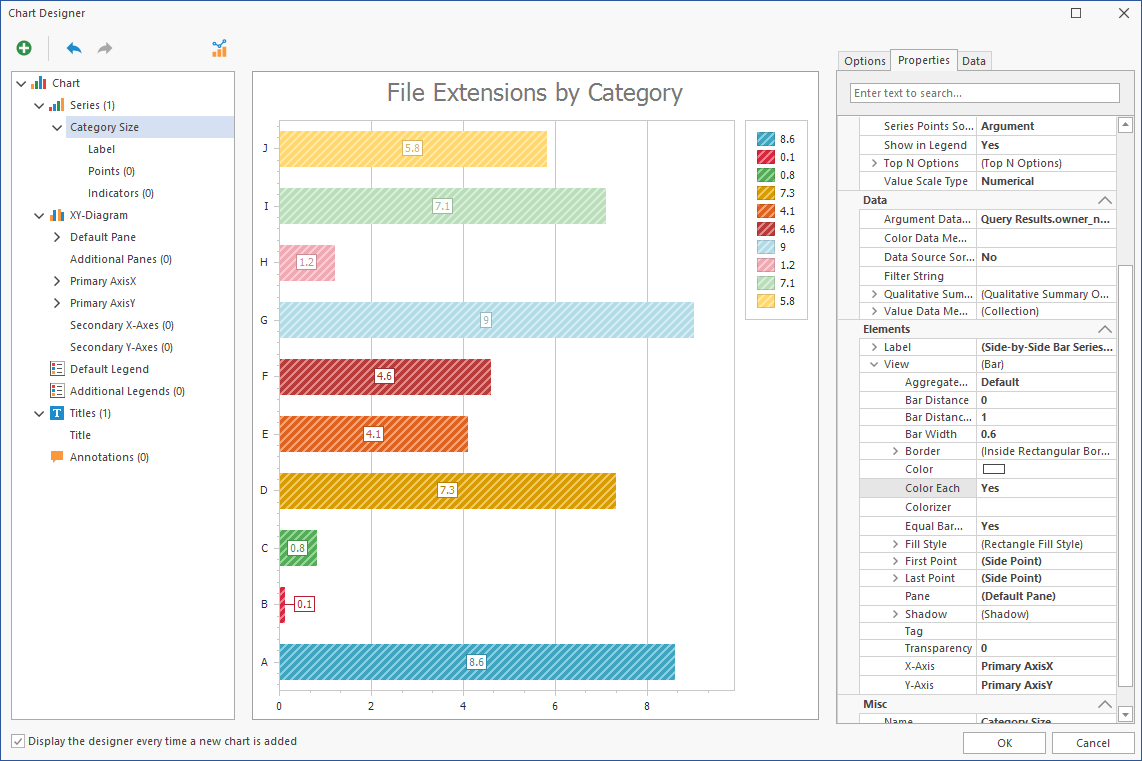Expand the Fill Style property
1142x761 pixels.
click(x=895, y=544)
